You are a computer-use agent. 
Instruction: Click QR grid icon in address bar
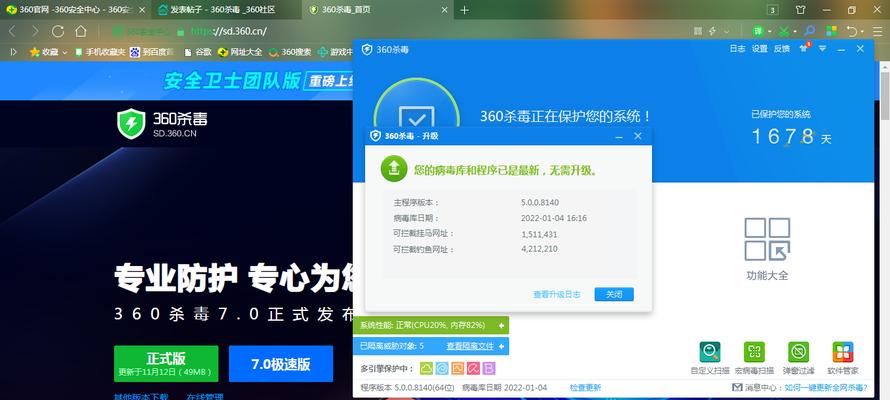[x=699, y=31]
